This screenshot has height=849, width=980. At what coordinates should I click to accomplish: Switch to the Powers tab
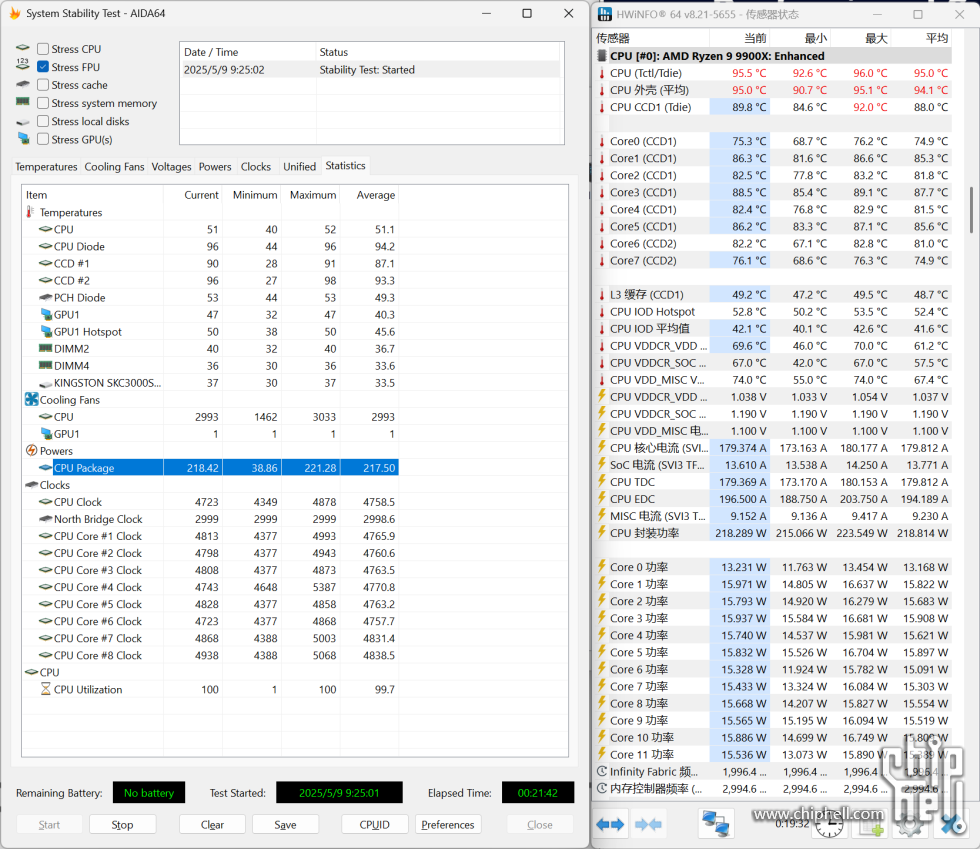click(x=215, y=166)
